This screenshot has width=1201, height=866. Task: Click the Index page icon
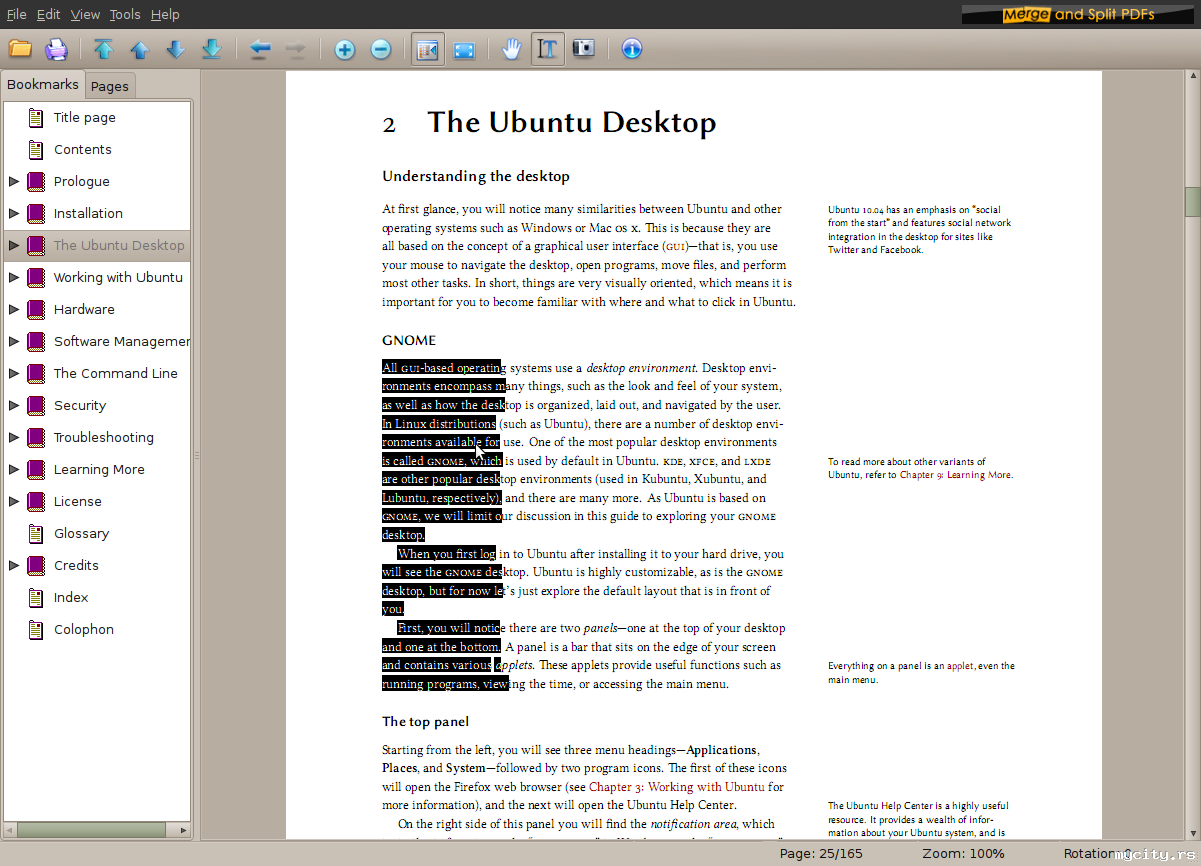click(x=36, y=597)
